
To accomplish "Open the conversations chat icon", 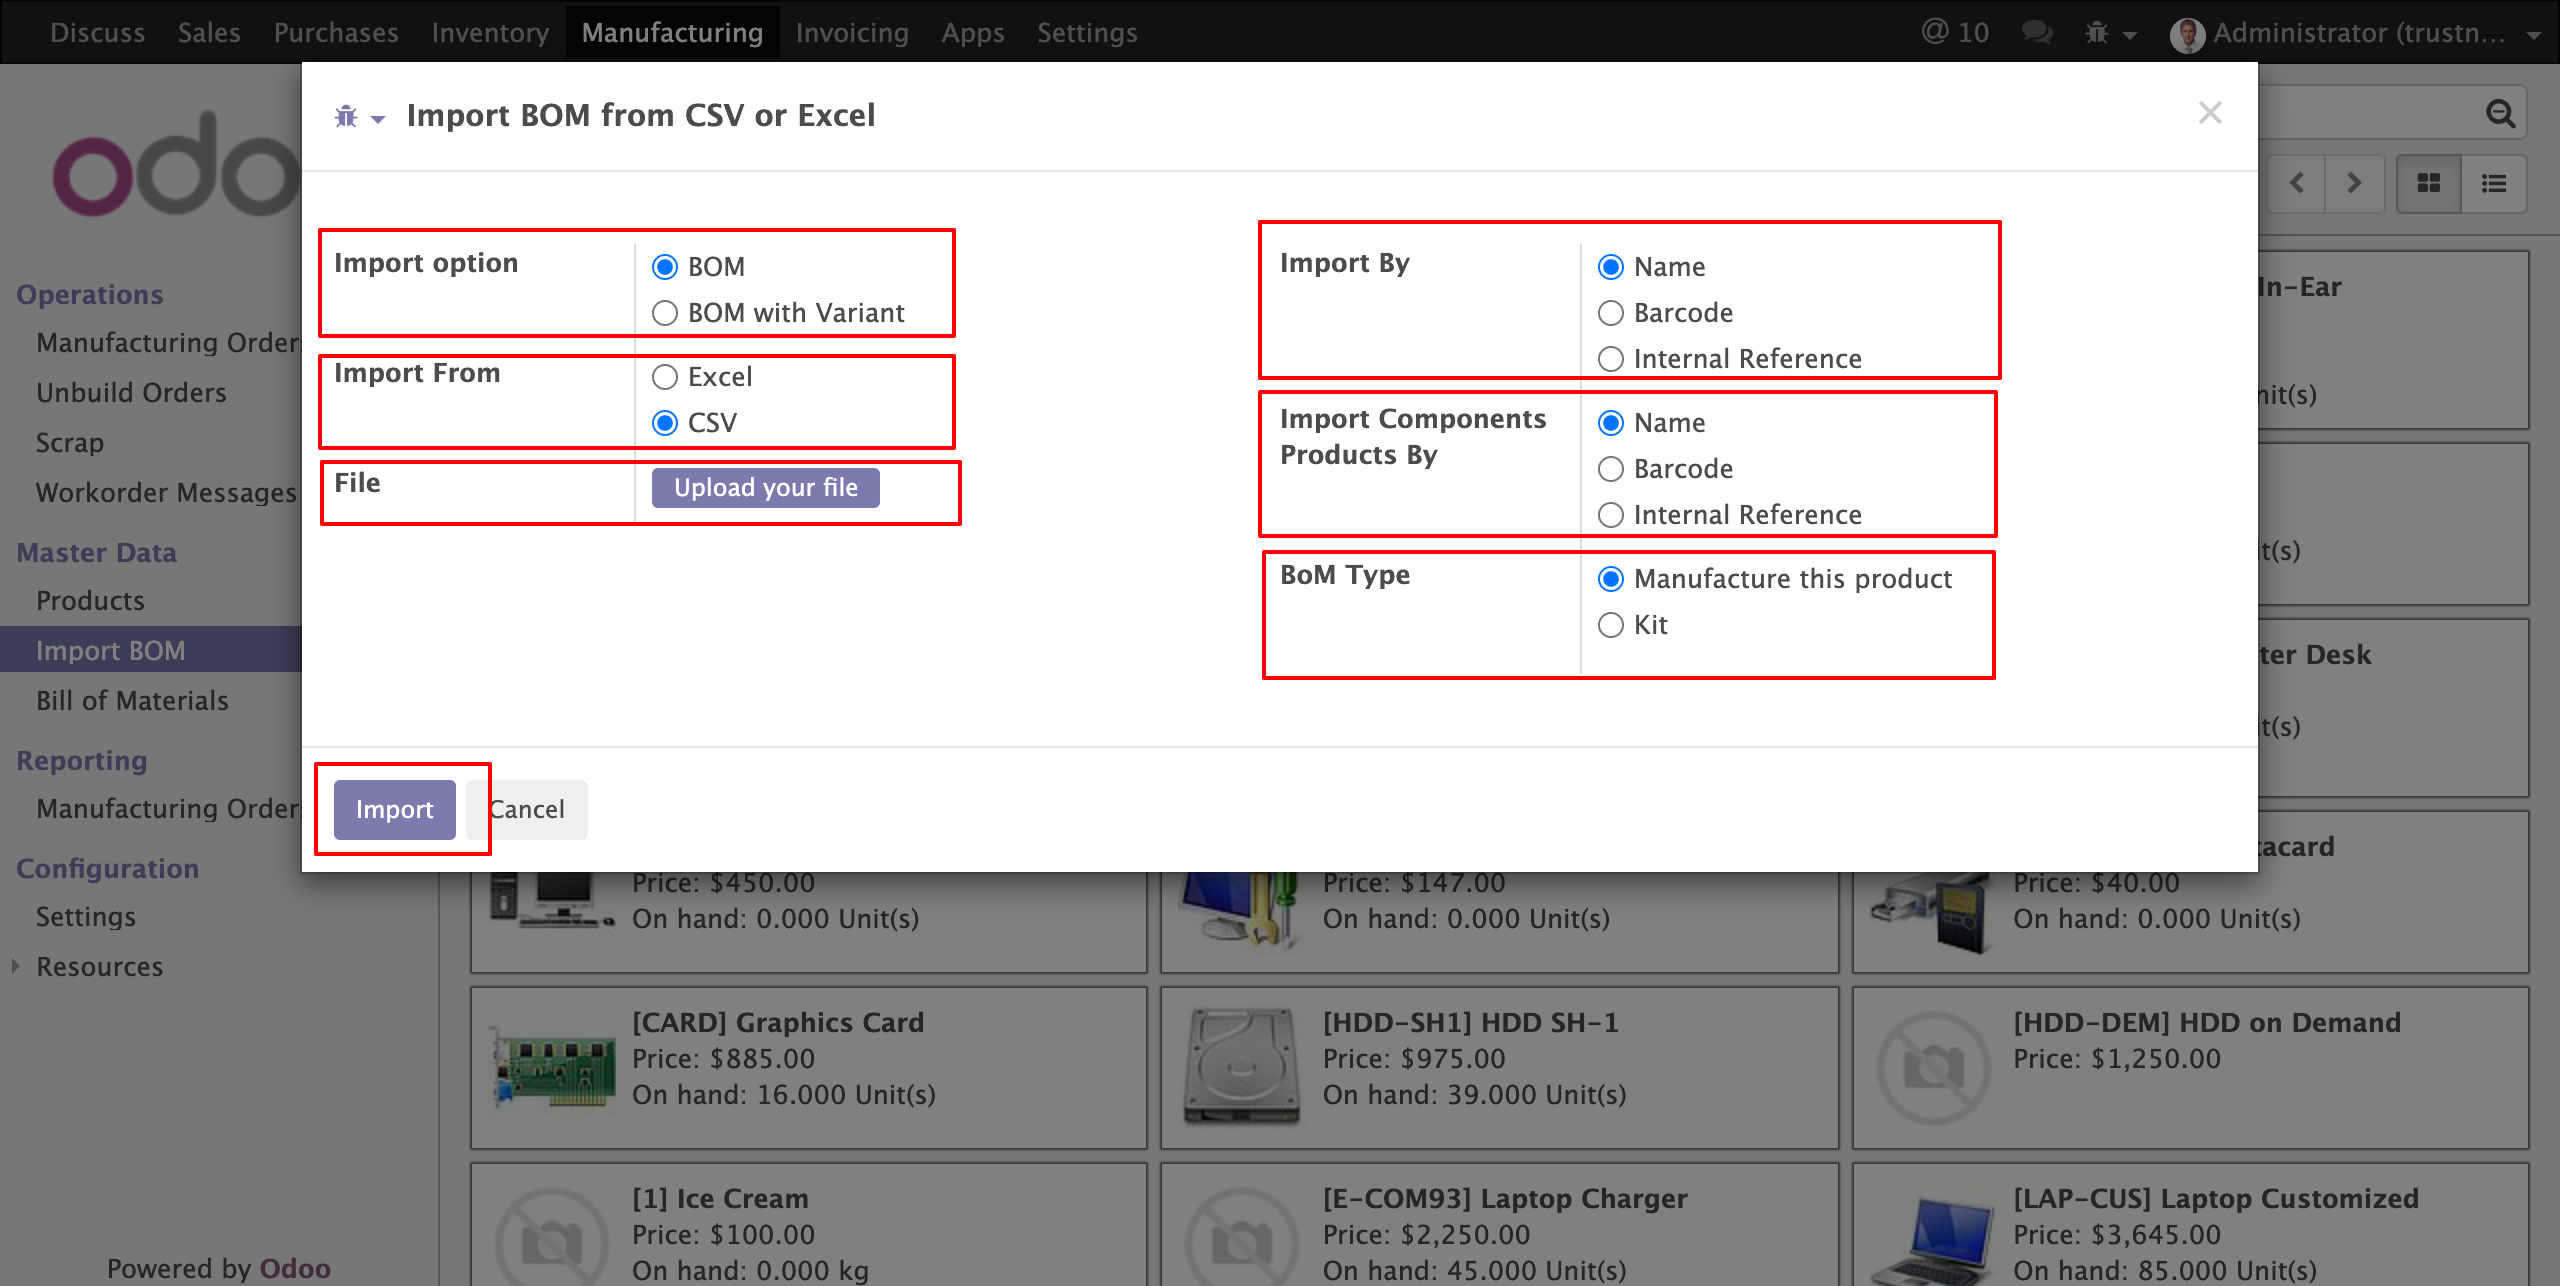I will click(x=2036, y=33).
